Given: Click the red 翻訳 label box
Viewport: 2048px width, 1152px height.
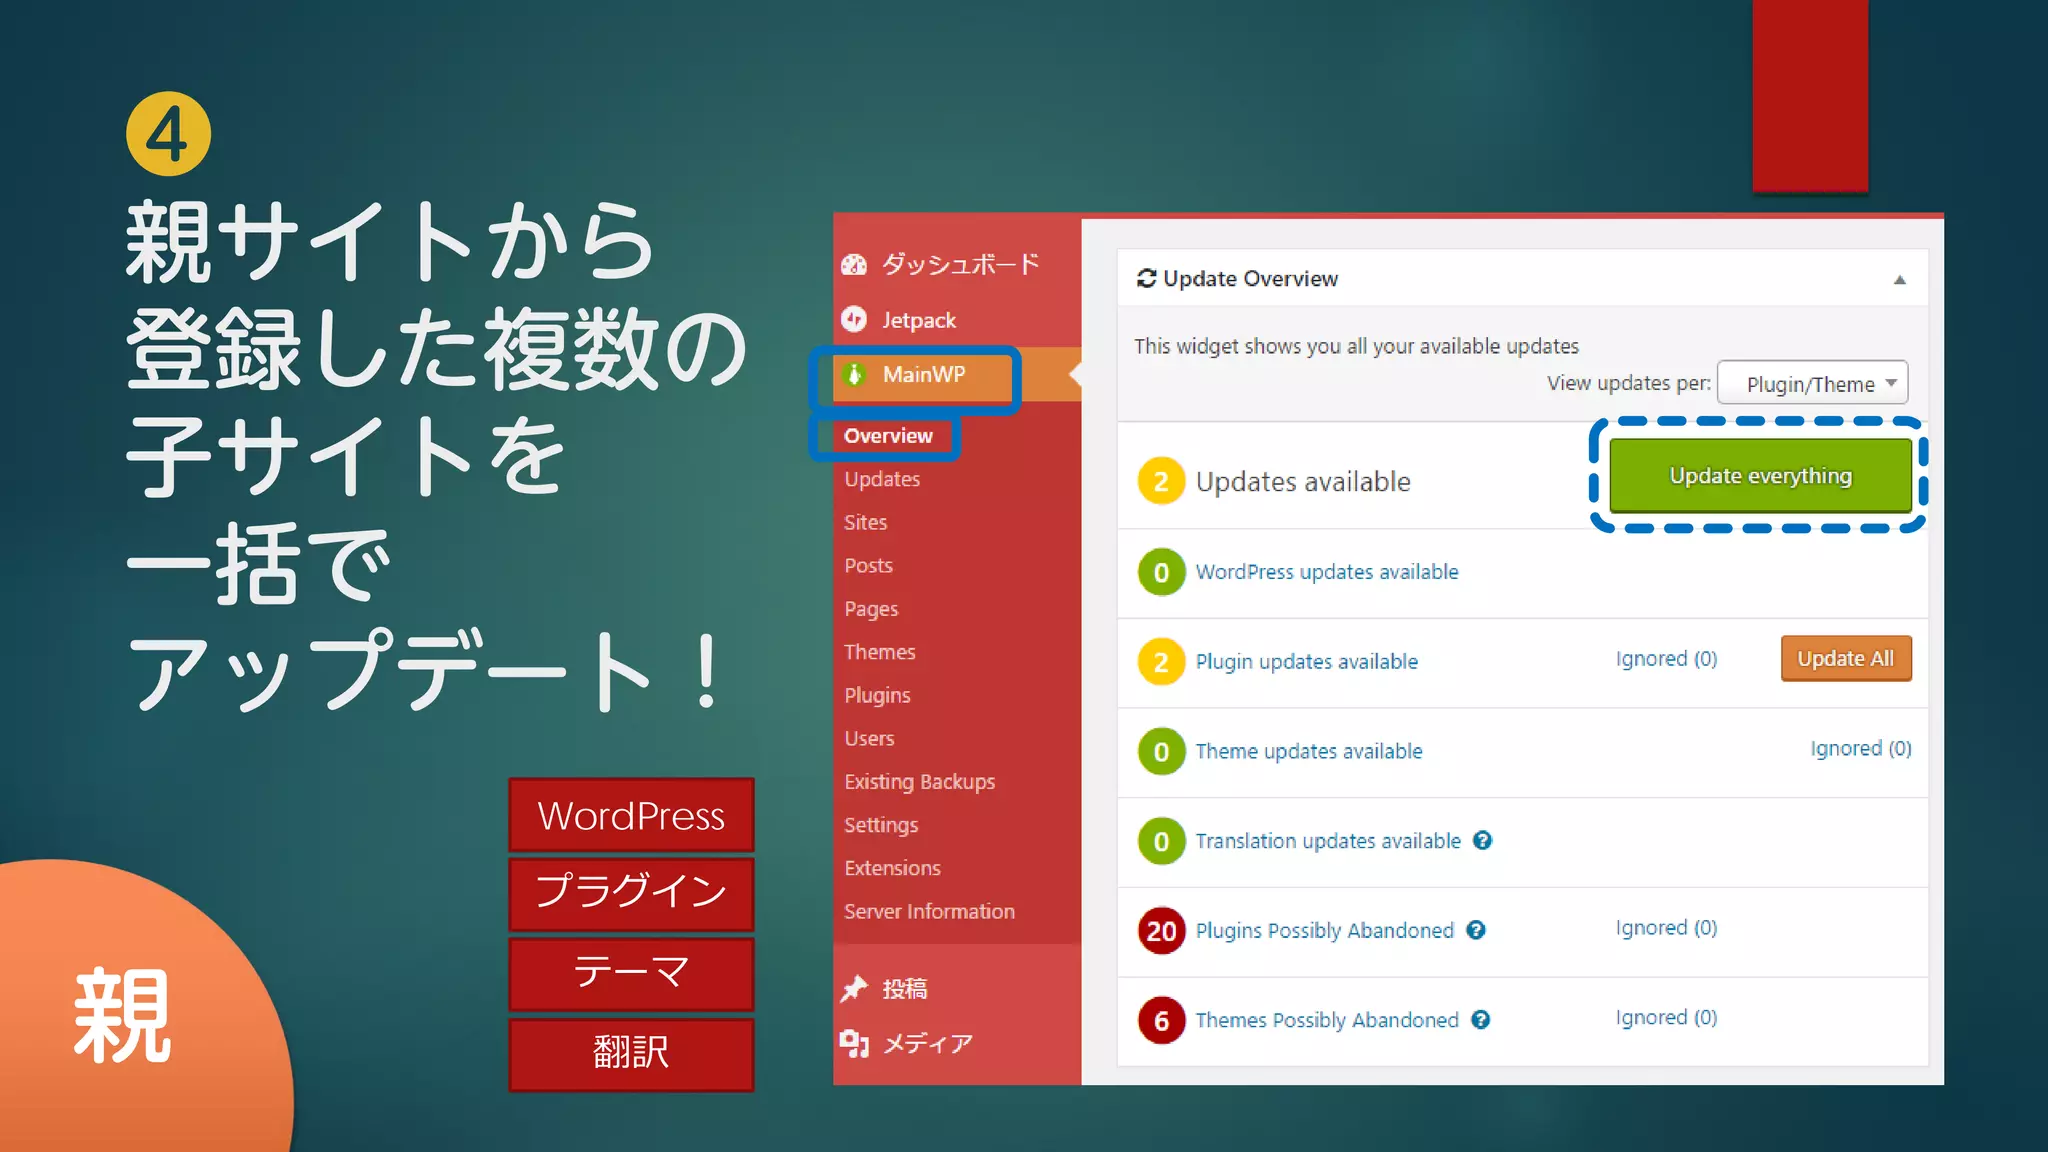Looking at the screenshot, I should click(x=631, y=1054).
